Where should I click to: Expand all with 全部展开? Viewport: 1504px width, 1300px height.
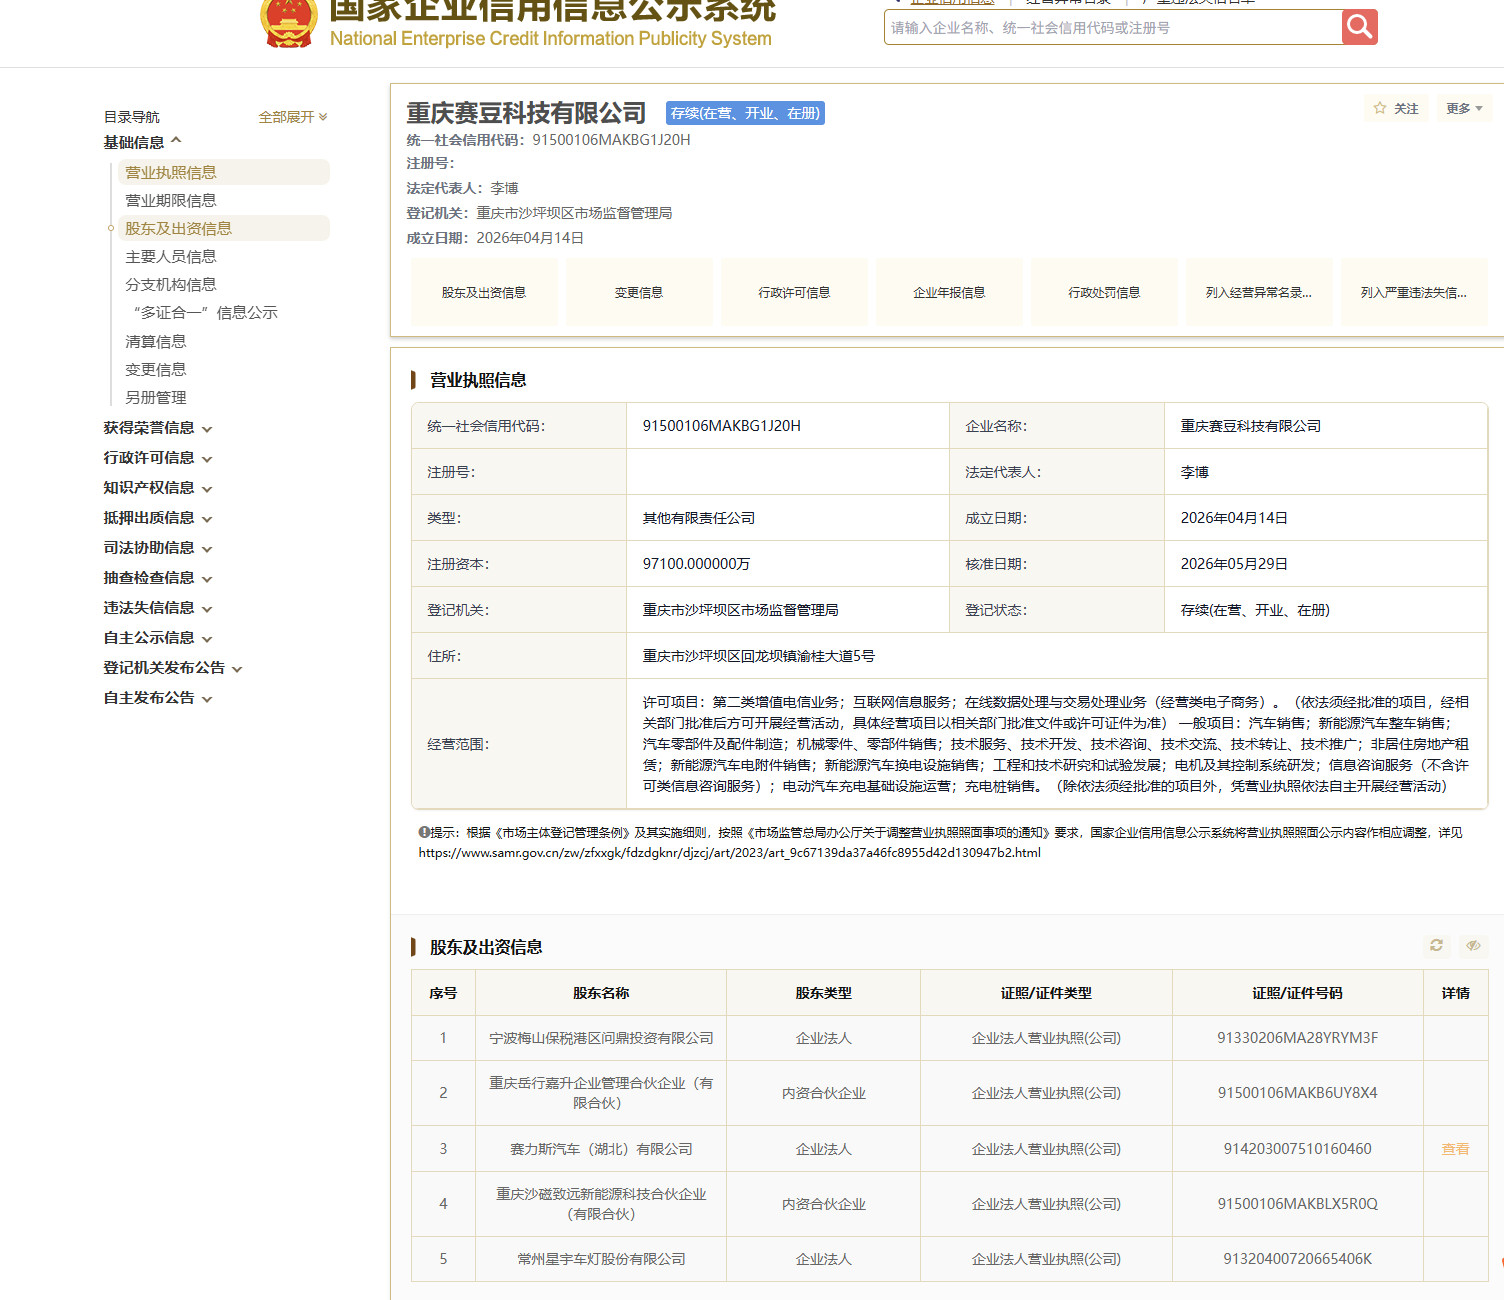[x=292, y=117]
